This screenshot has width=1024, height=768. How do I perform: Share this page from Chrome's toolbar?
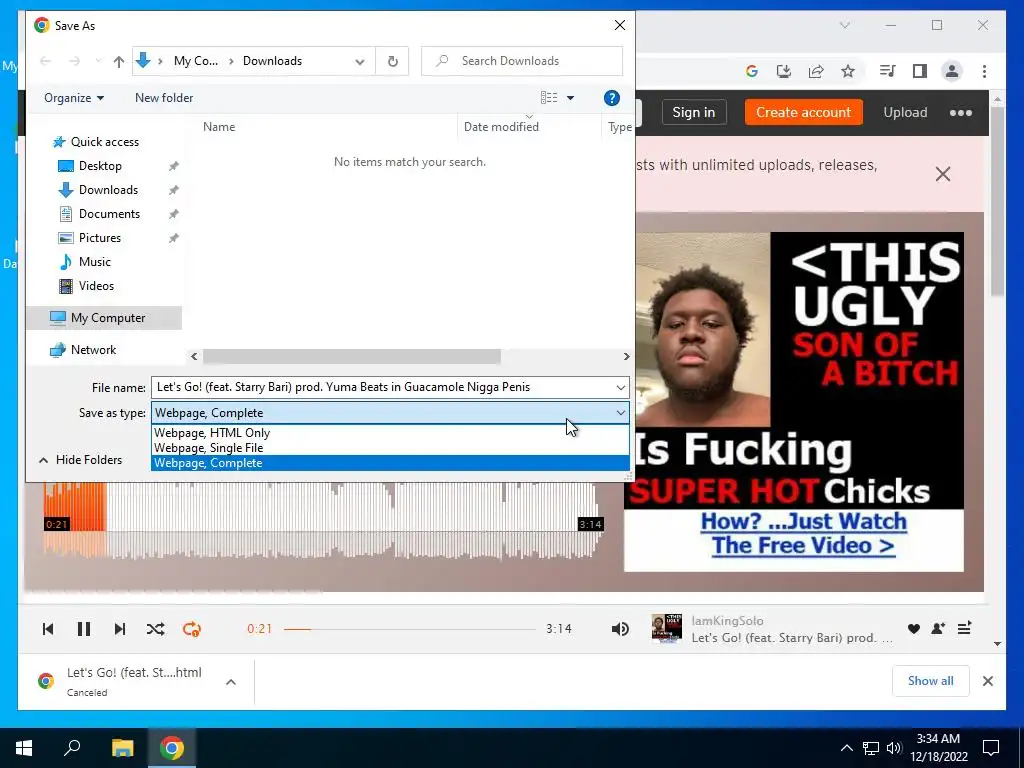pos(816,71)
